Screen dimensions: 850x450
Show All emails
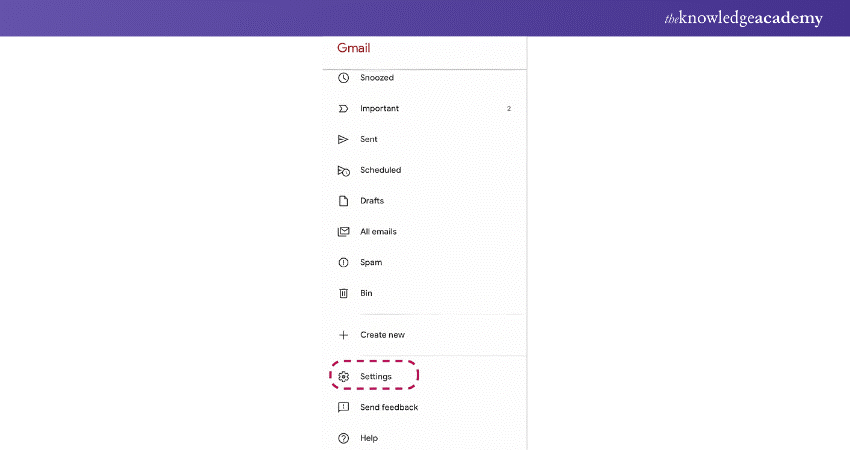click(378, 232)
